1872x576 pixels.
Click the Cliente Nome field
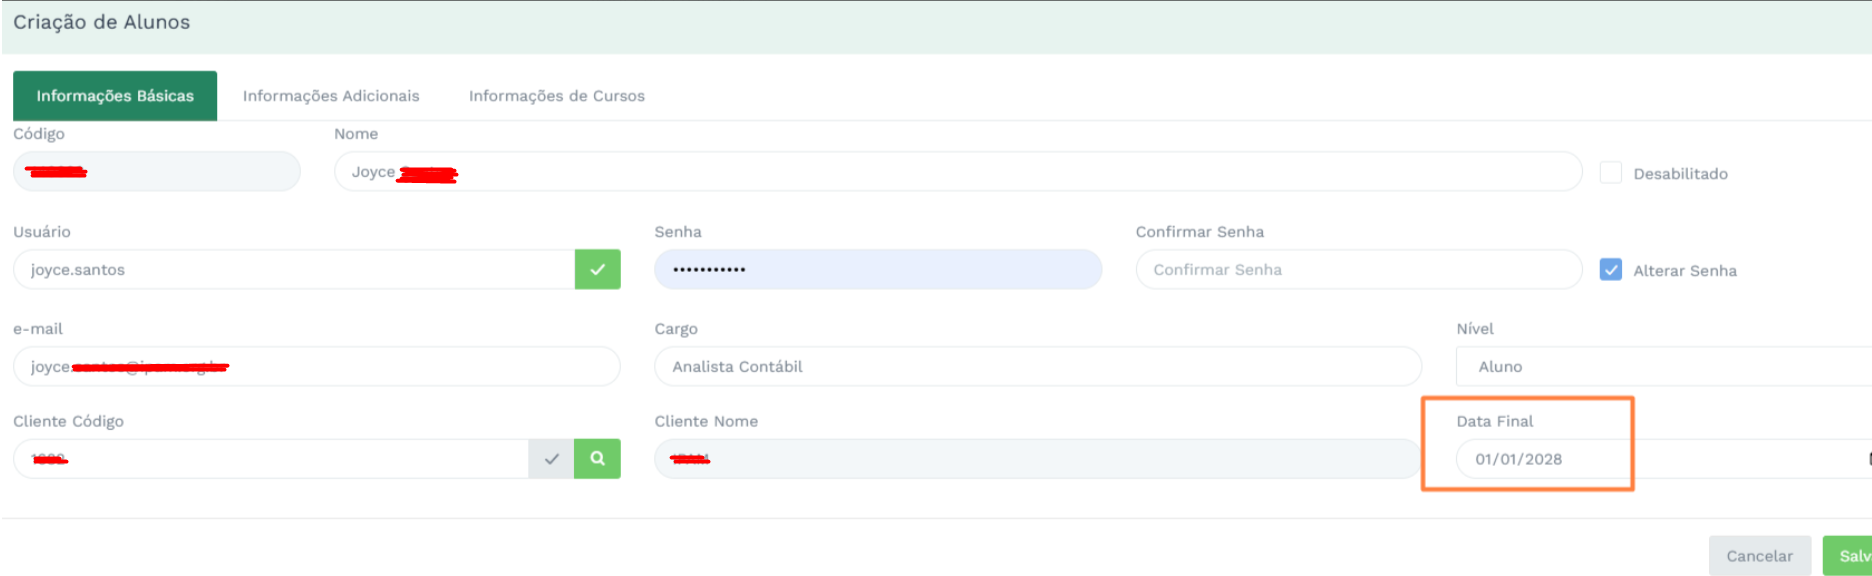[x=1037, y=459]
